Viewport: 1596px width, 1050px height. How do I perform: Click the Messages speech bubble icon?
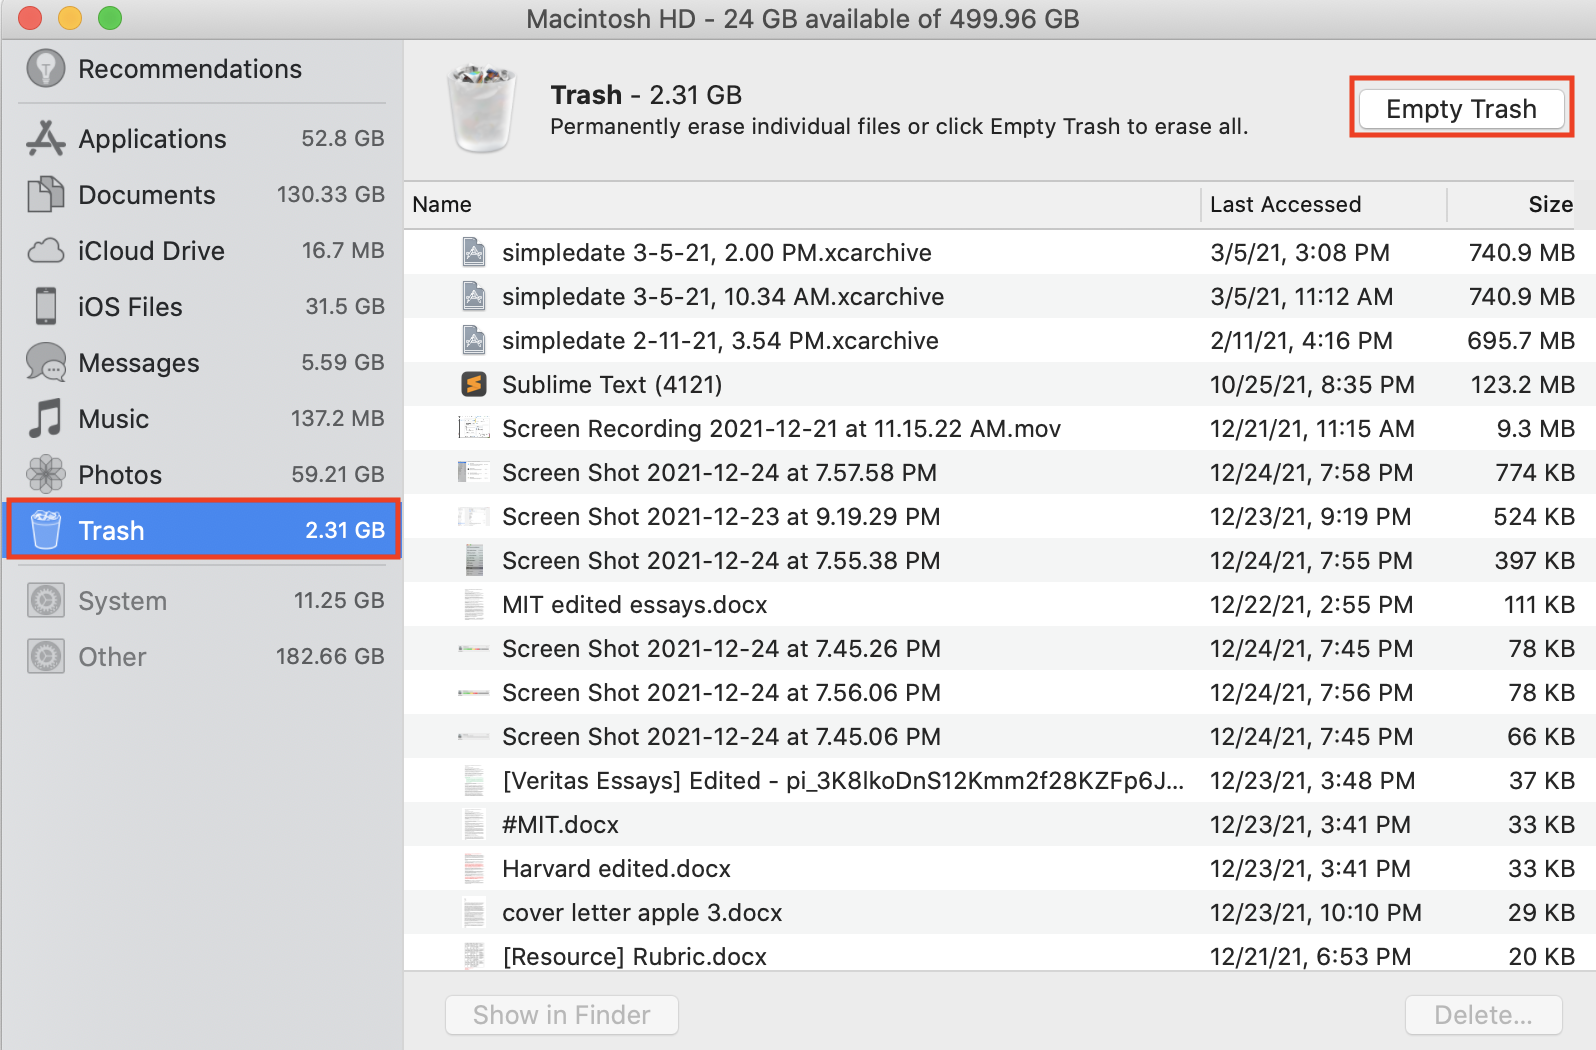46,362
